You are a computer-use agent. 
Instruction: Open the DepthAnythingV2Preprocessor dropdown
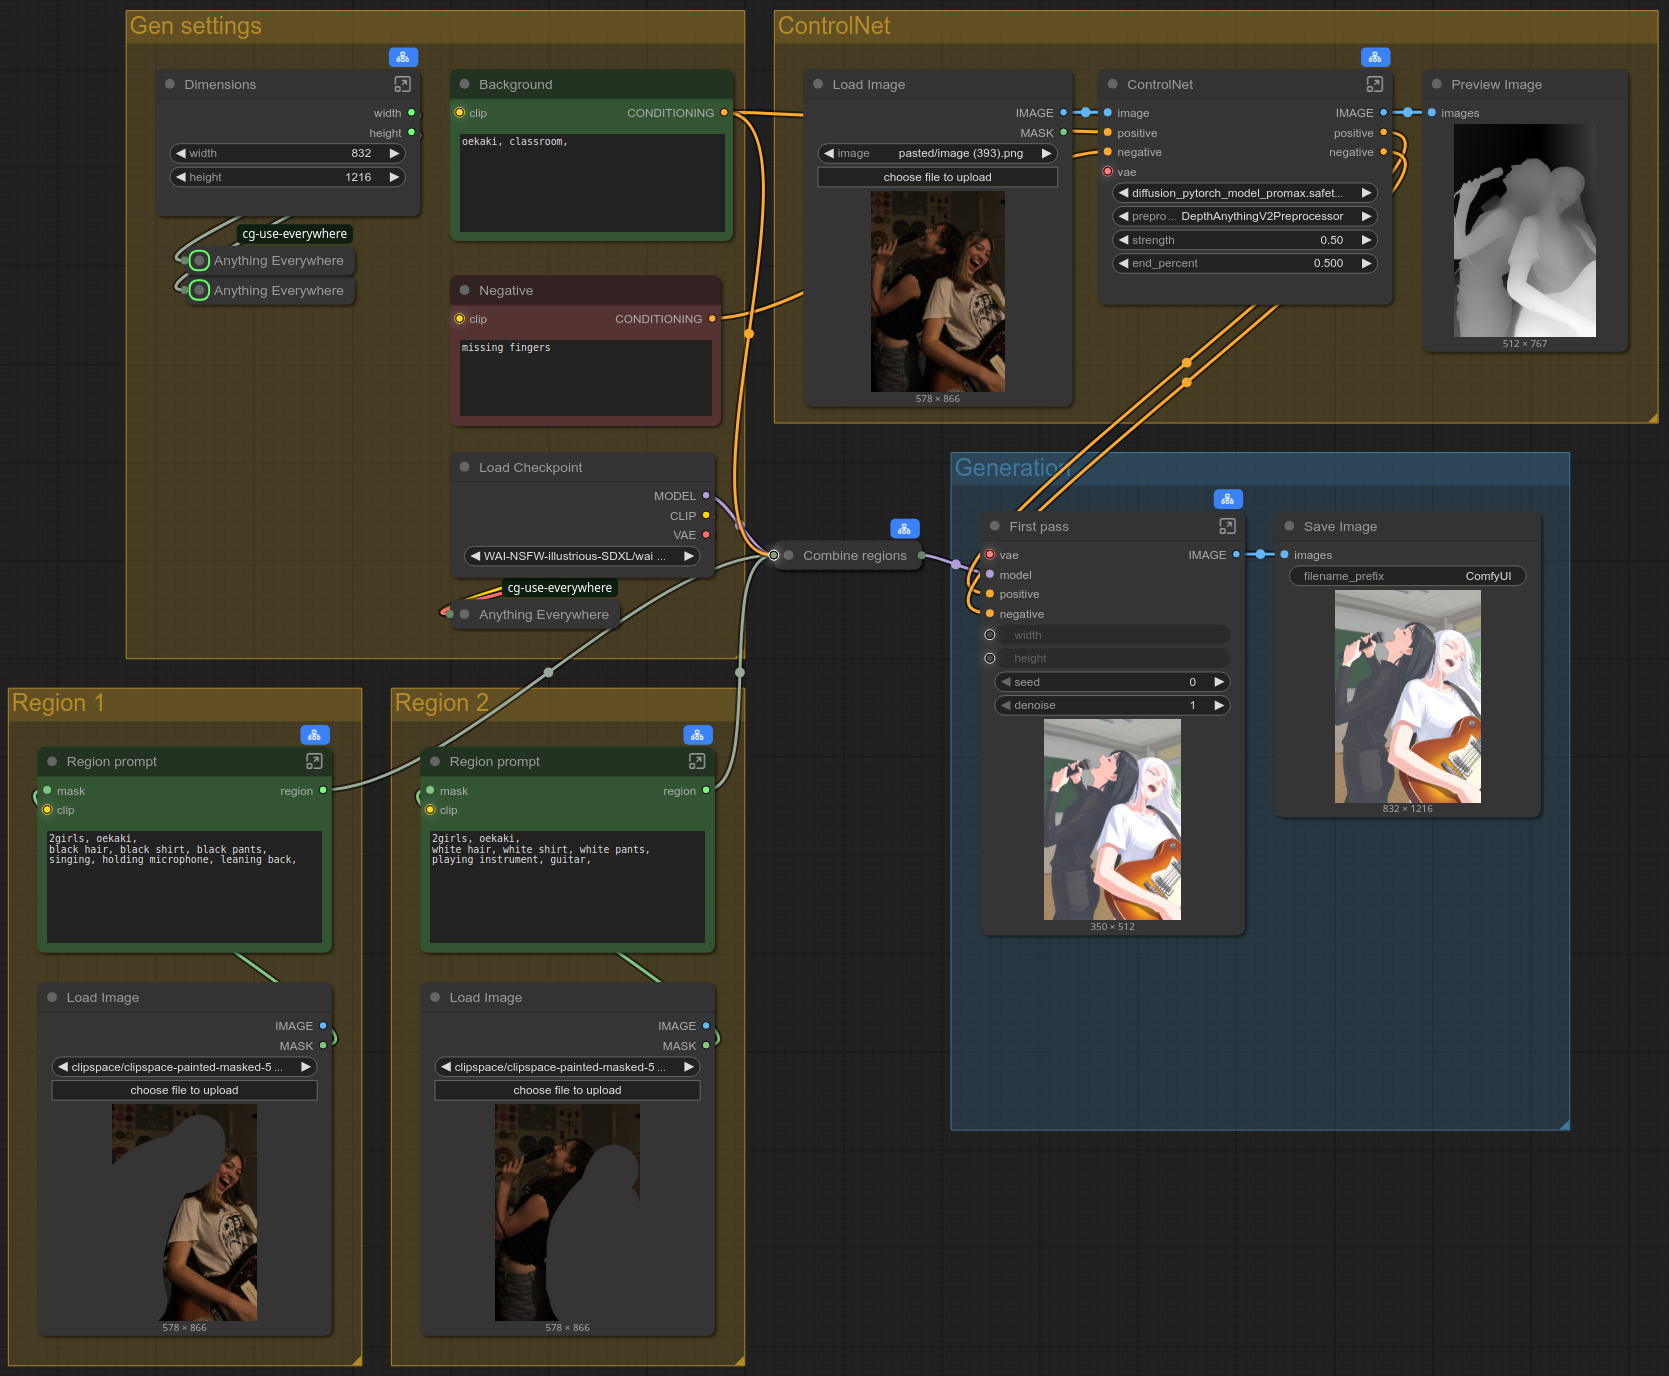coord(1244,217)
